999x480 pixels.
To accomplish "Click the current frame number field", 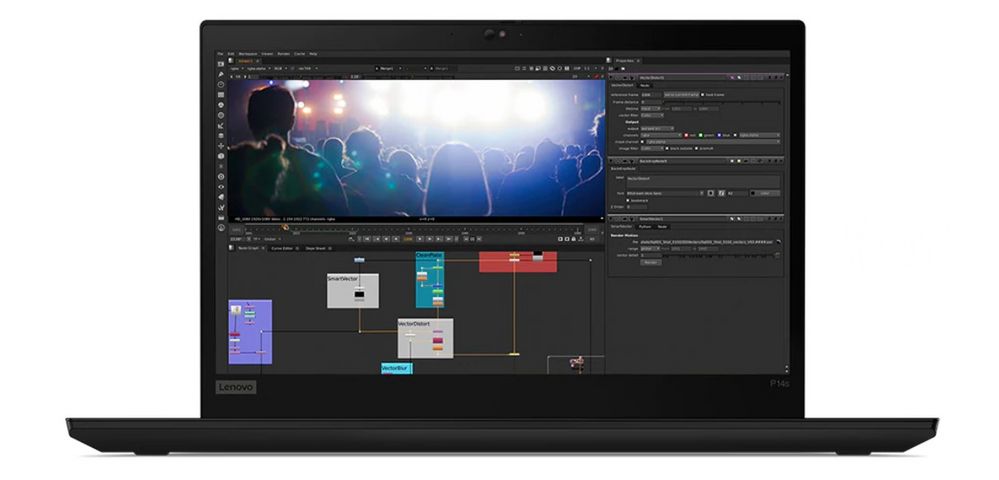I will click(408, 238).
